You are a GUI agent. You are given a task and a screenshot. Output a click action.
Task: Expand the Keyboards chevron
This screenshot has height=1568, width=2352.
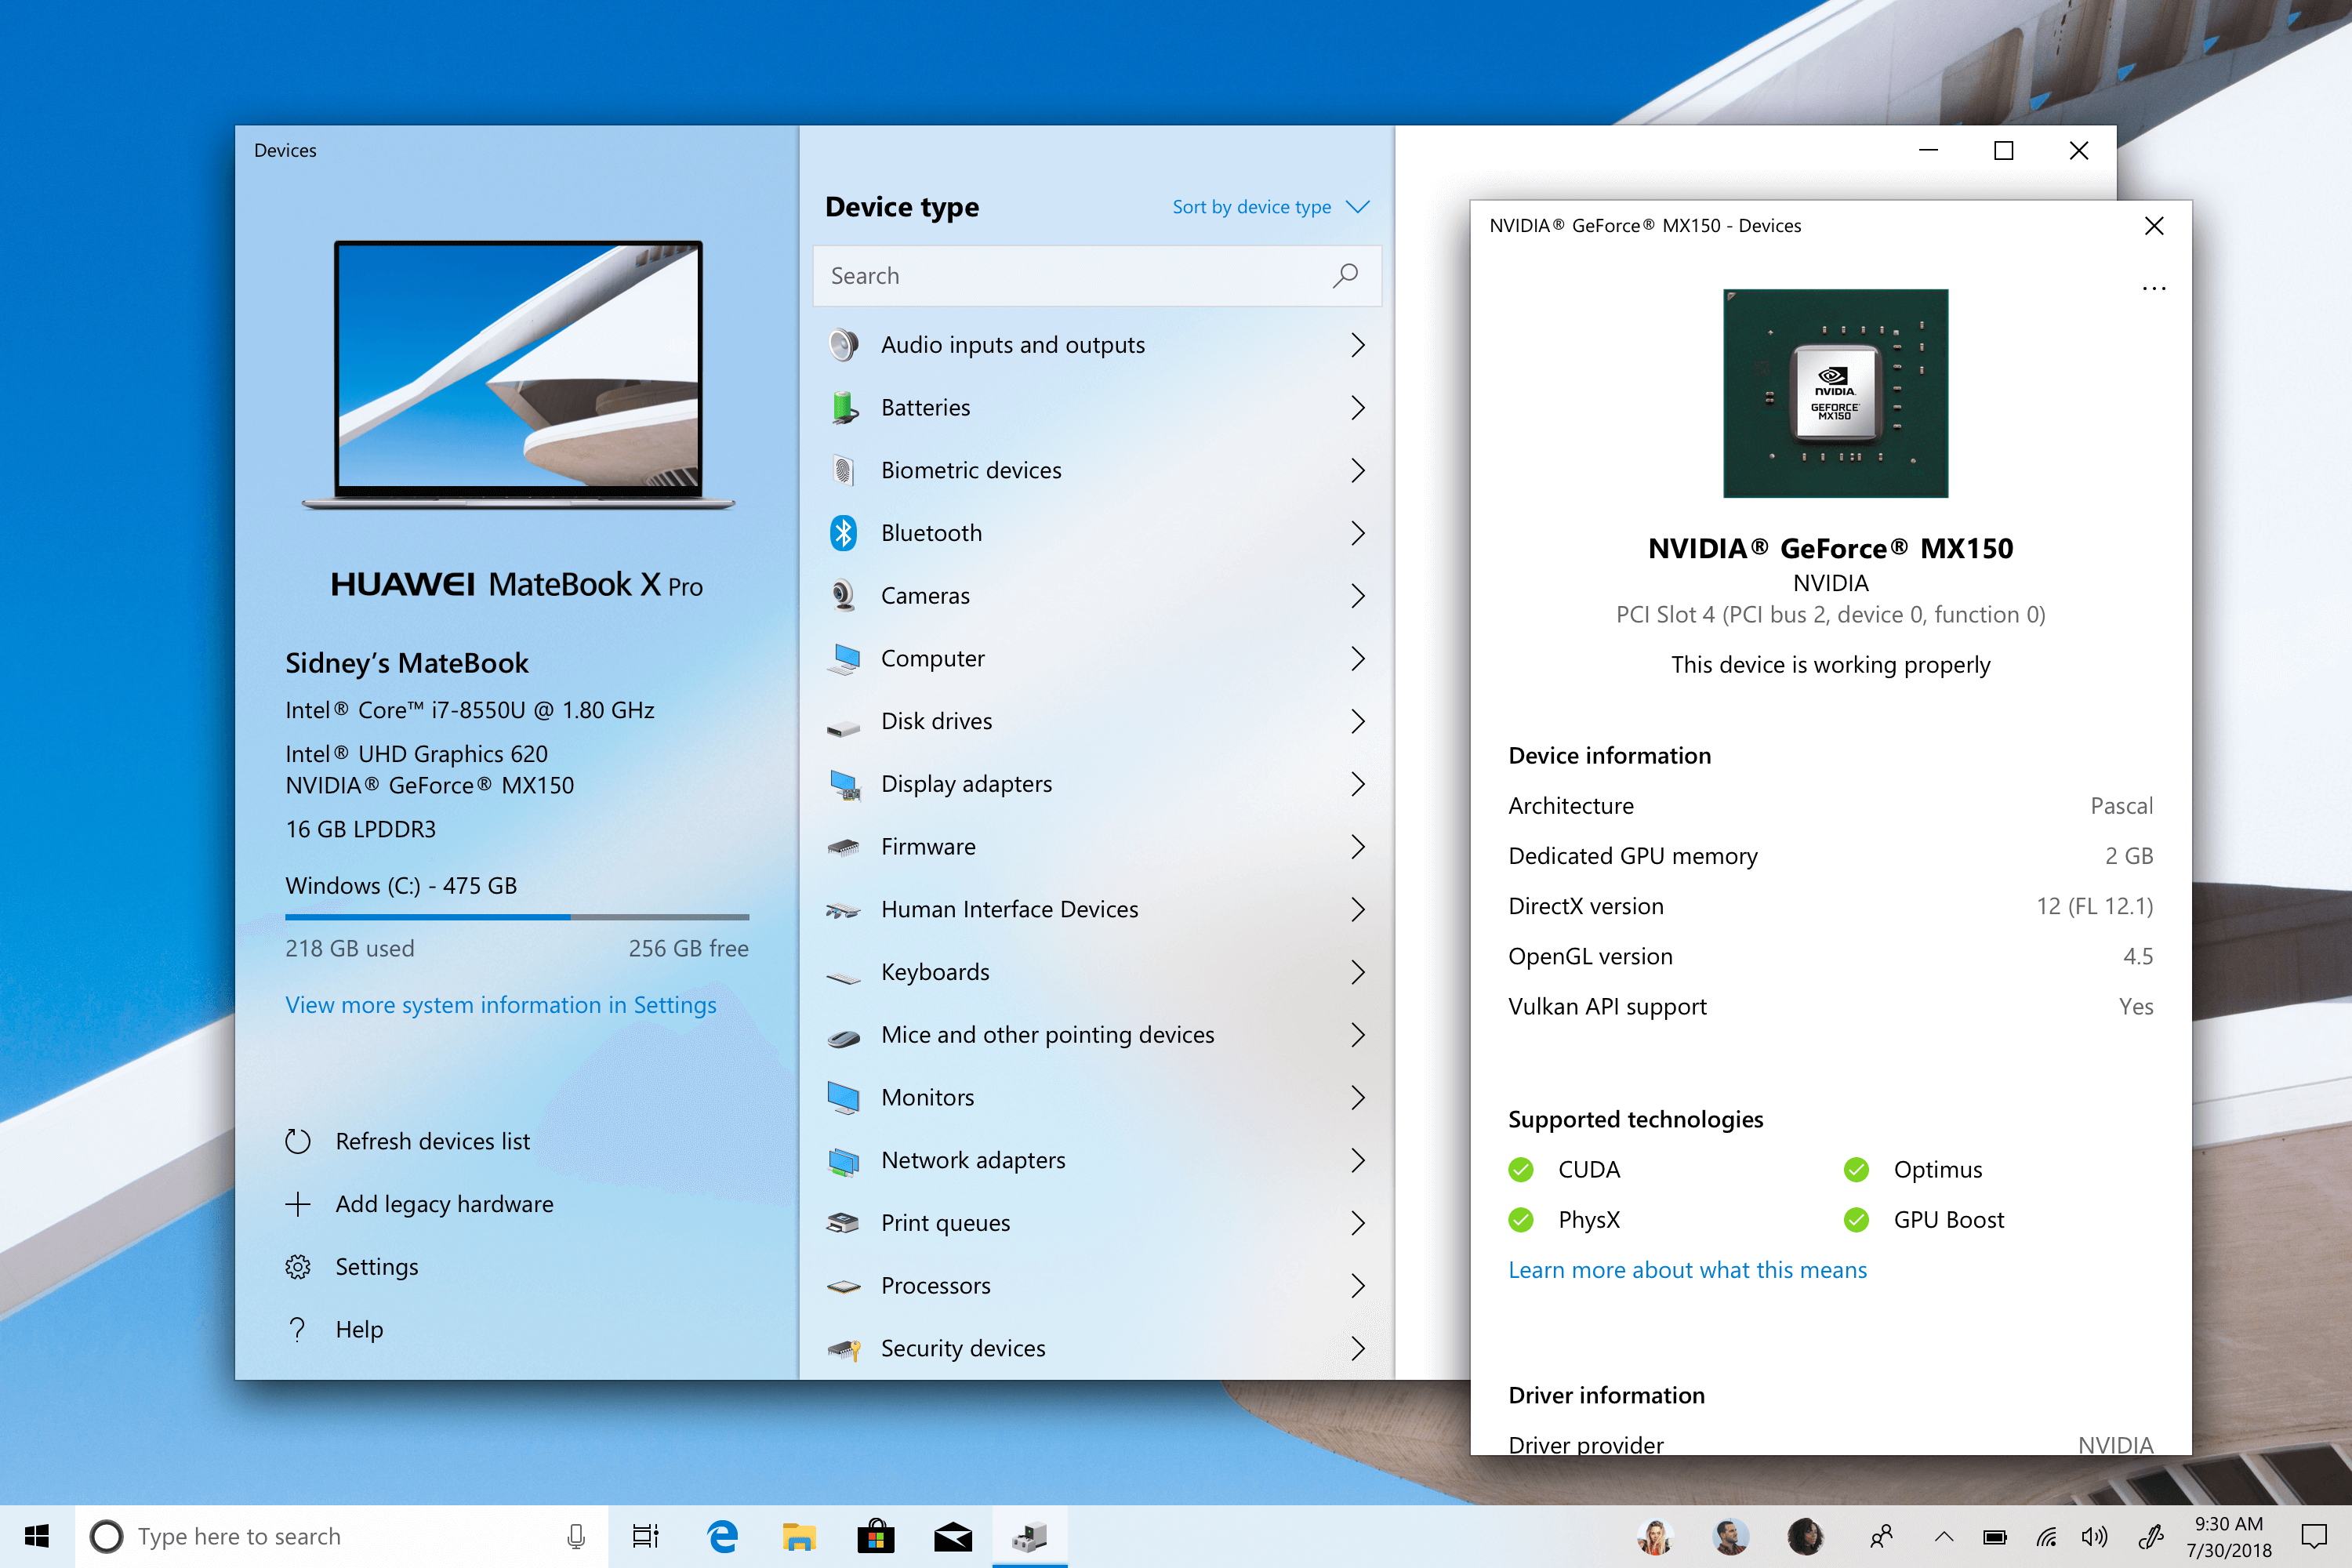coord(1357,972)
